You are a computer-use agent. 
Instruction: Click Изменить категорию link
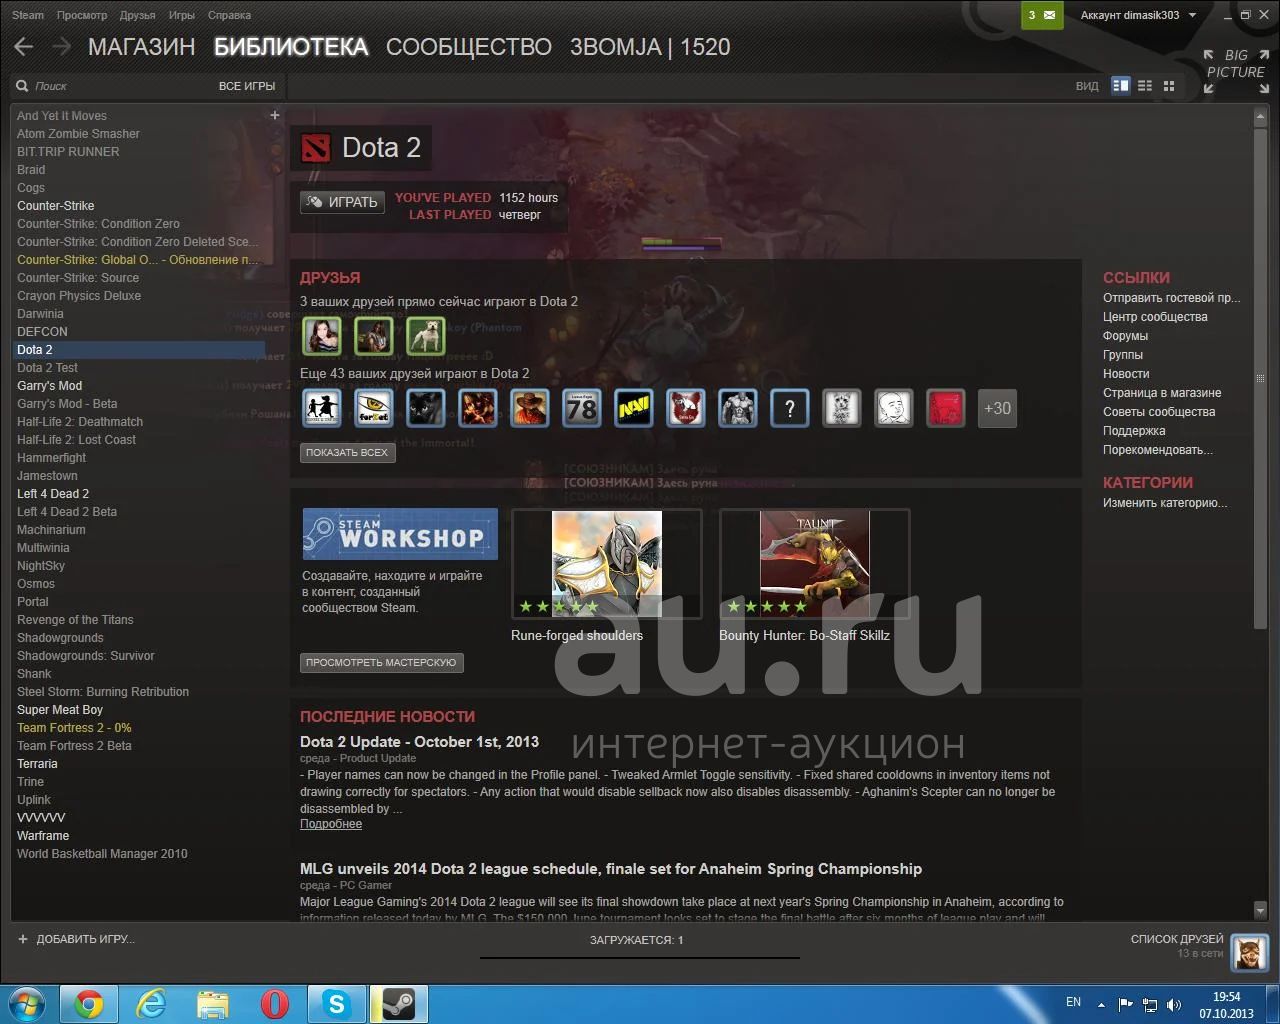click(1165, 503)
